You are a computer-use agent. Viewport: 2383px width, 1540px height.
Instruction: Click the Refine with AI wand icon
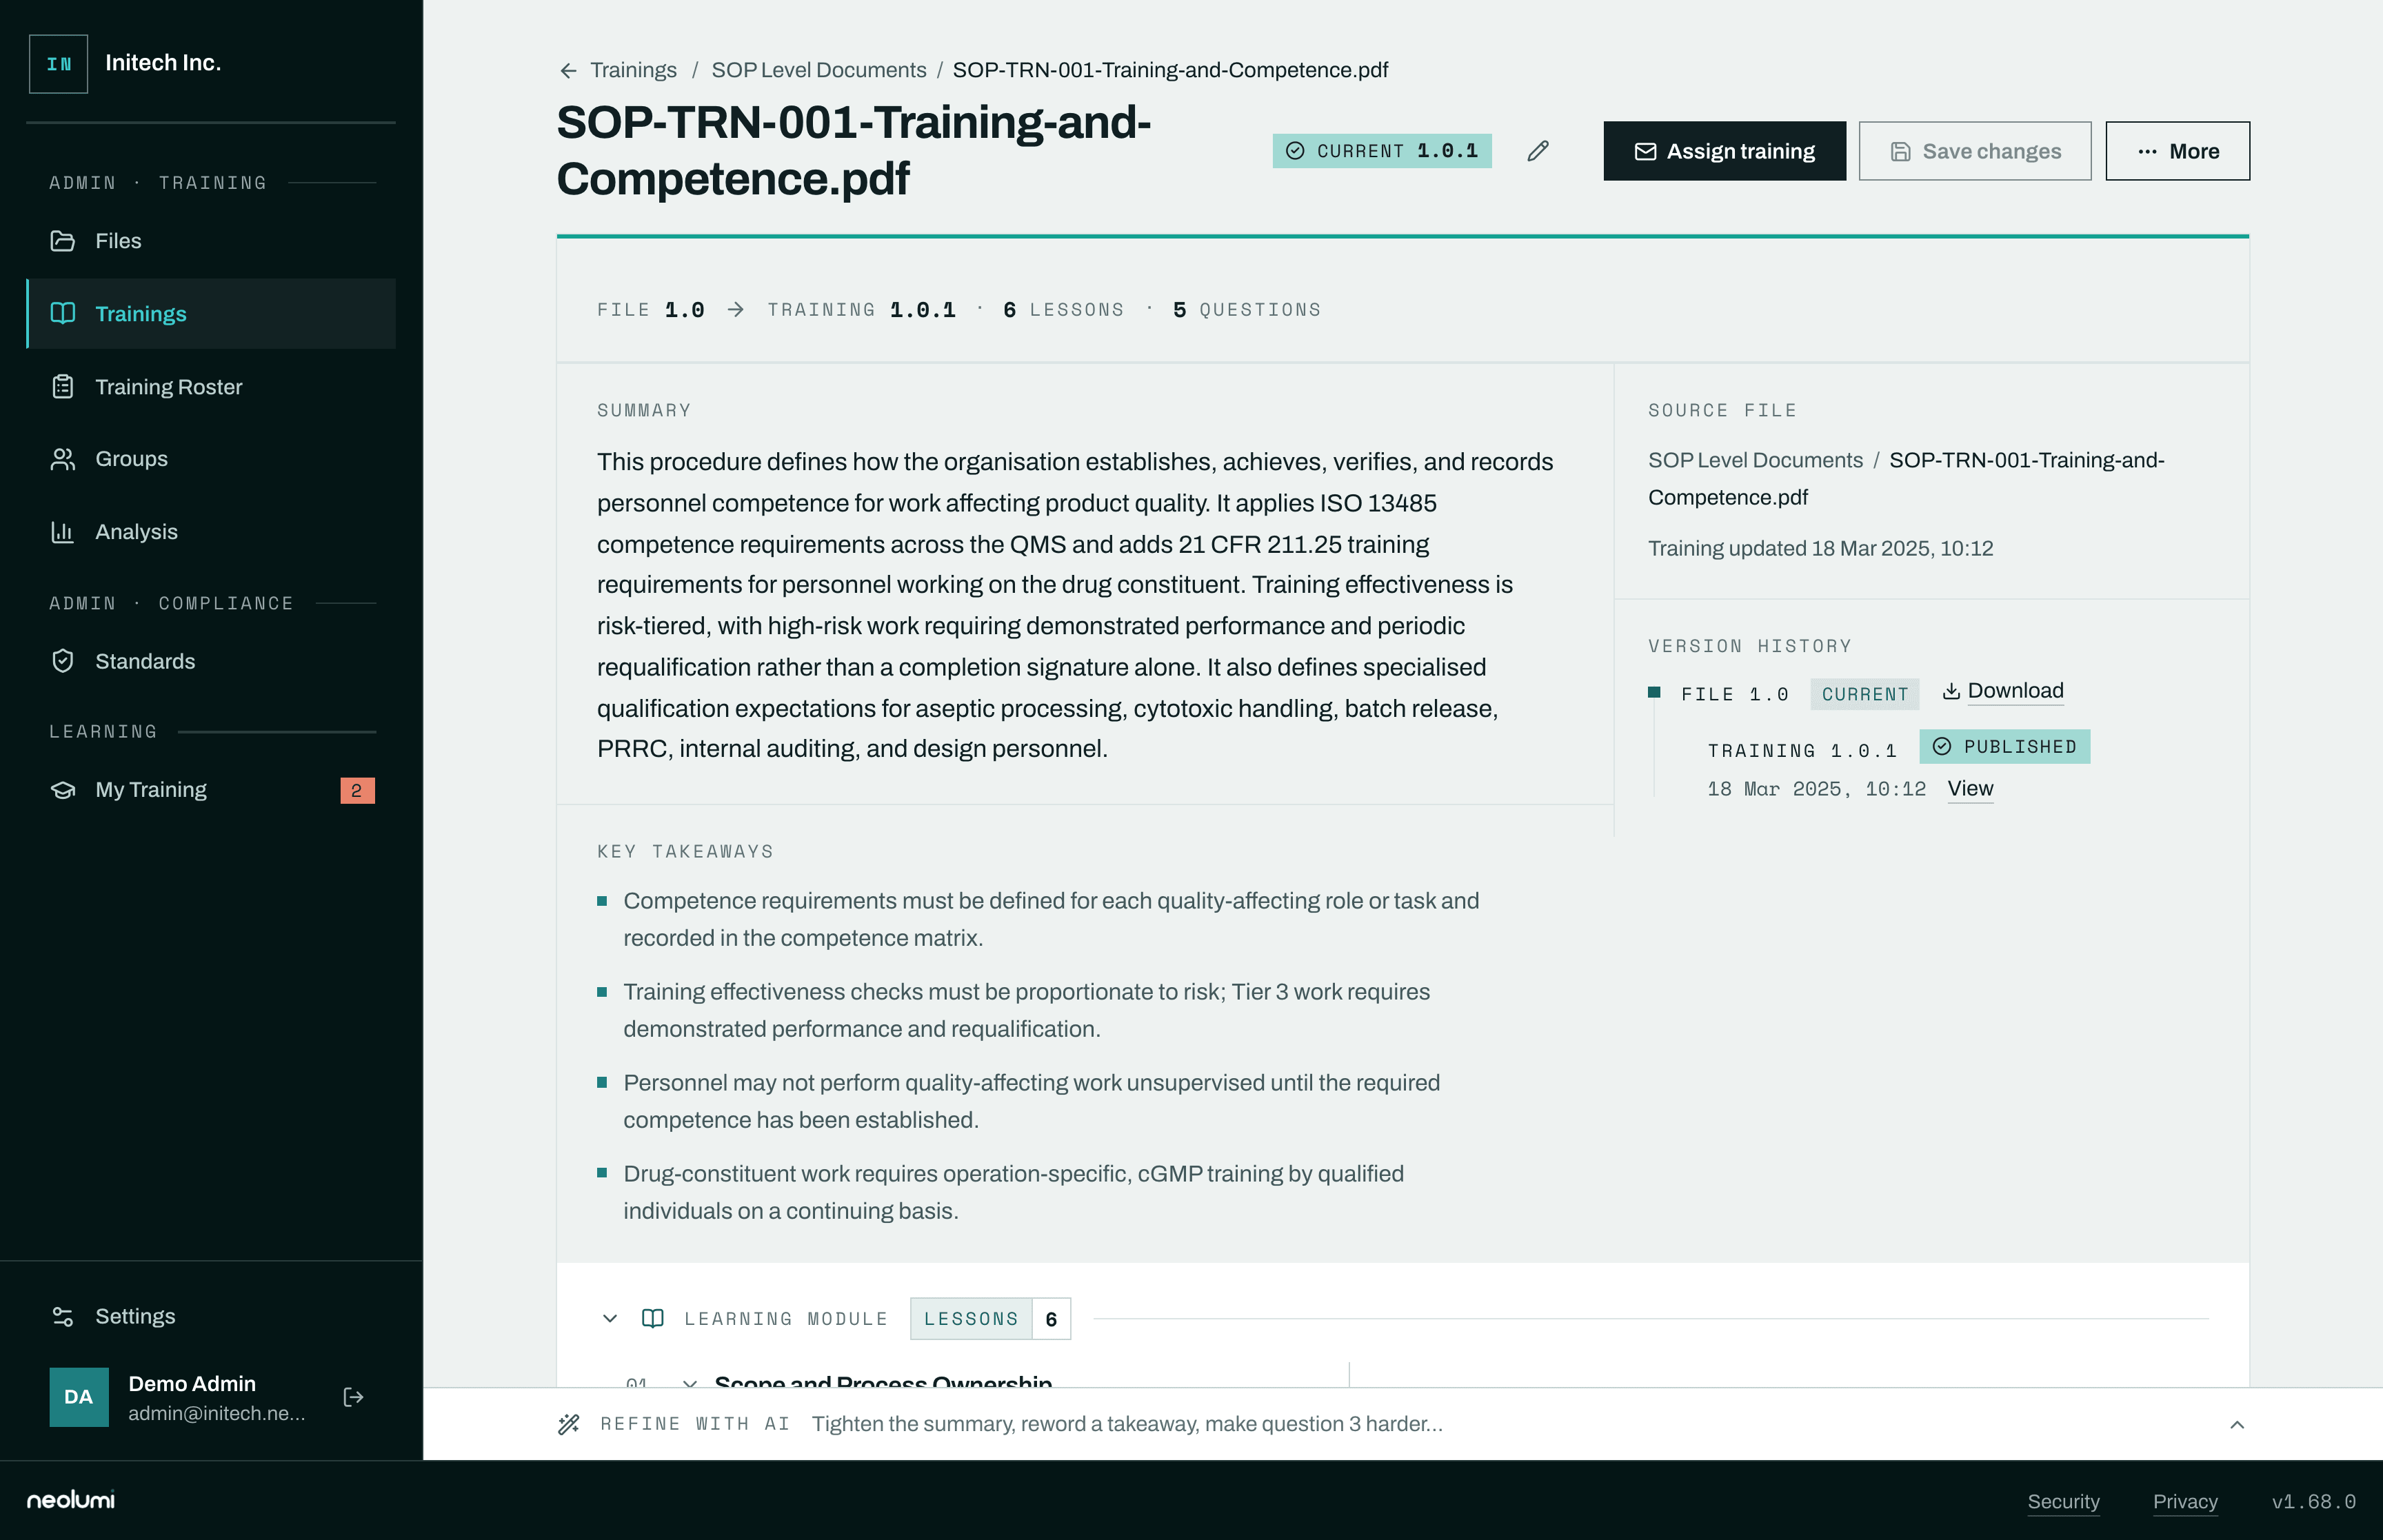pyautogui.click(x=569, y=1424)
